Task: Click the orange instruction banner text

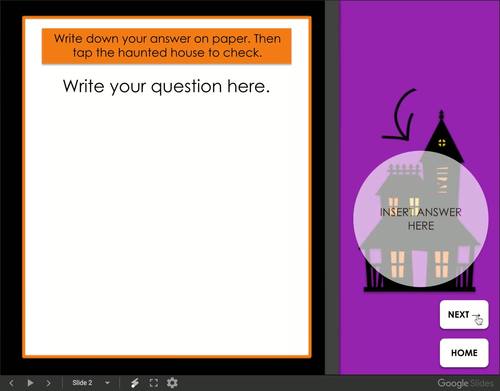Action: (x=167, y=46)
